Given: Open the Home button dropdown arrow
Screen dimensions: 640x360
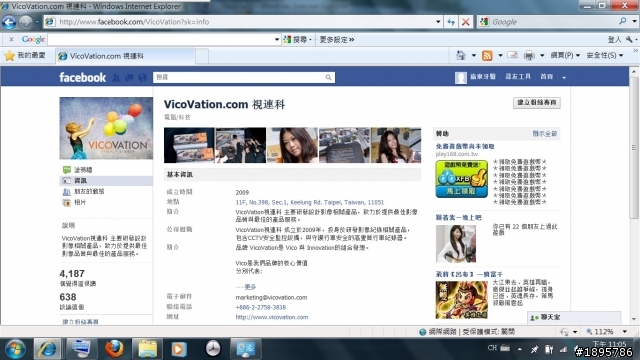Looking at the screenshot, I should pos(473,55).
